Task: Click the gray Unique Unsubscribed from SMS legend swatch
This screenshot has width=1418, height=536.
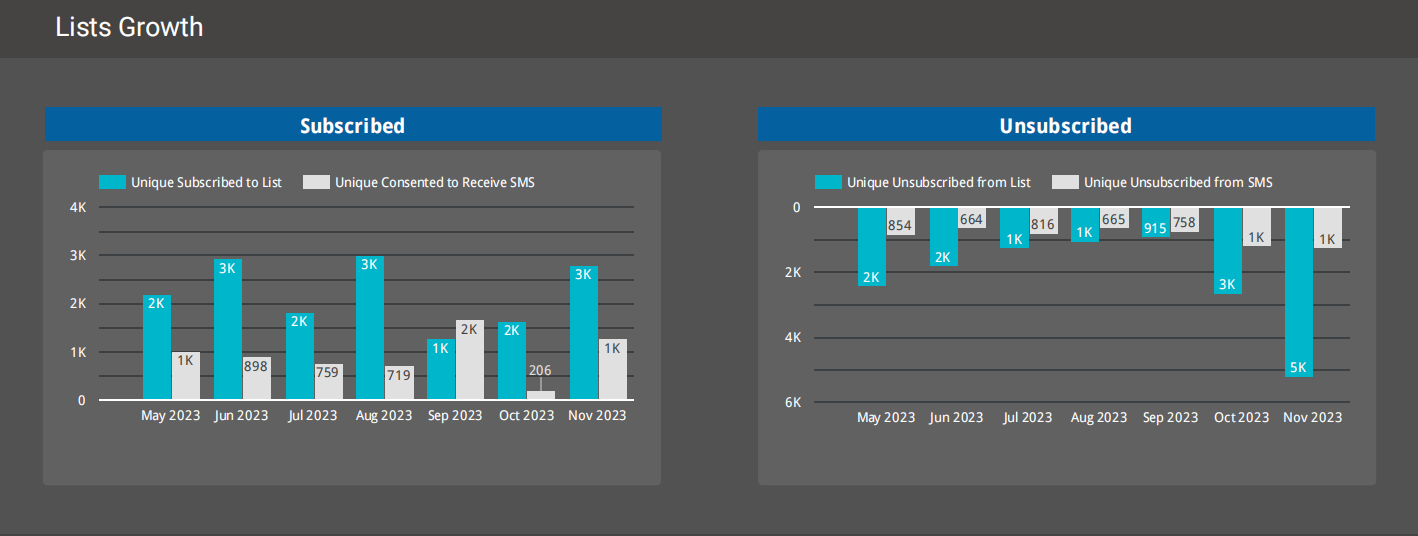Action: point(1065,182)
